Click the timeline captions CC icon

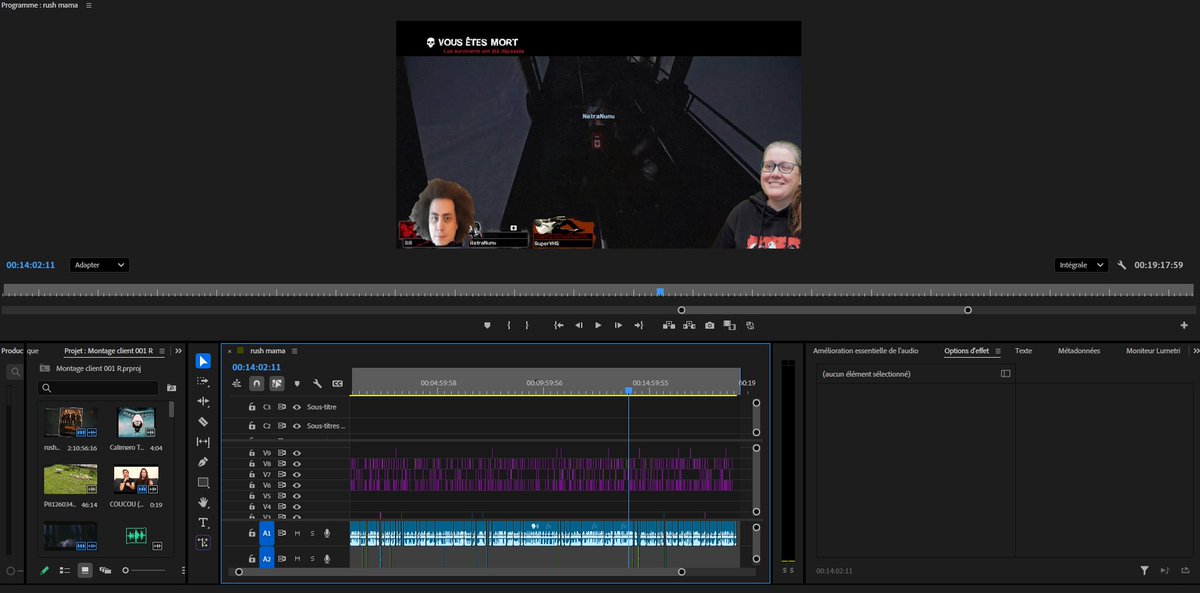click(338, 383)
